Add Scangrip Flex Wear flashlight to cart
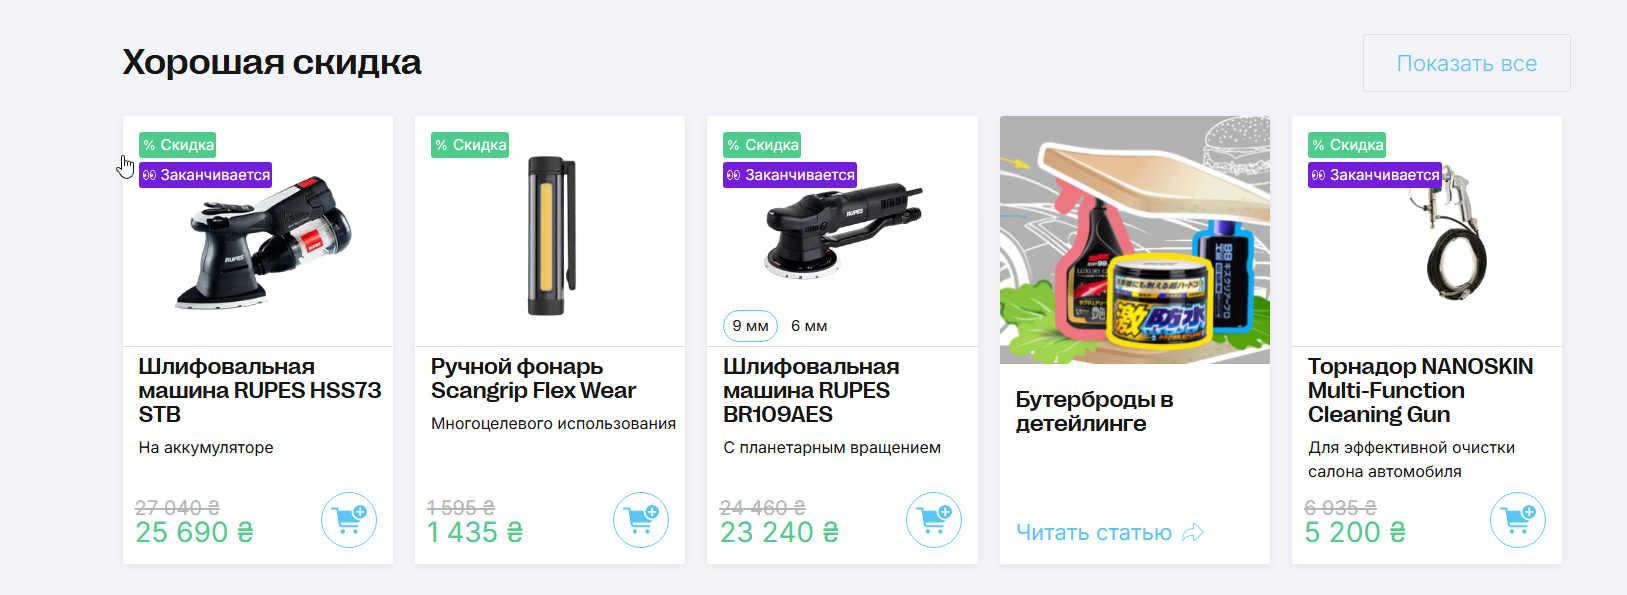The image size is (1627, 595). click(641, 520)
